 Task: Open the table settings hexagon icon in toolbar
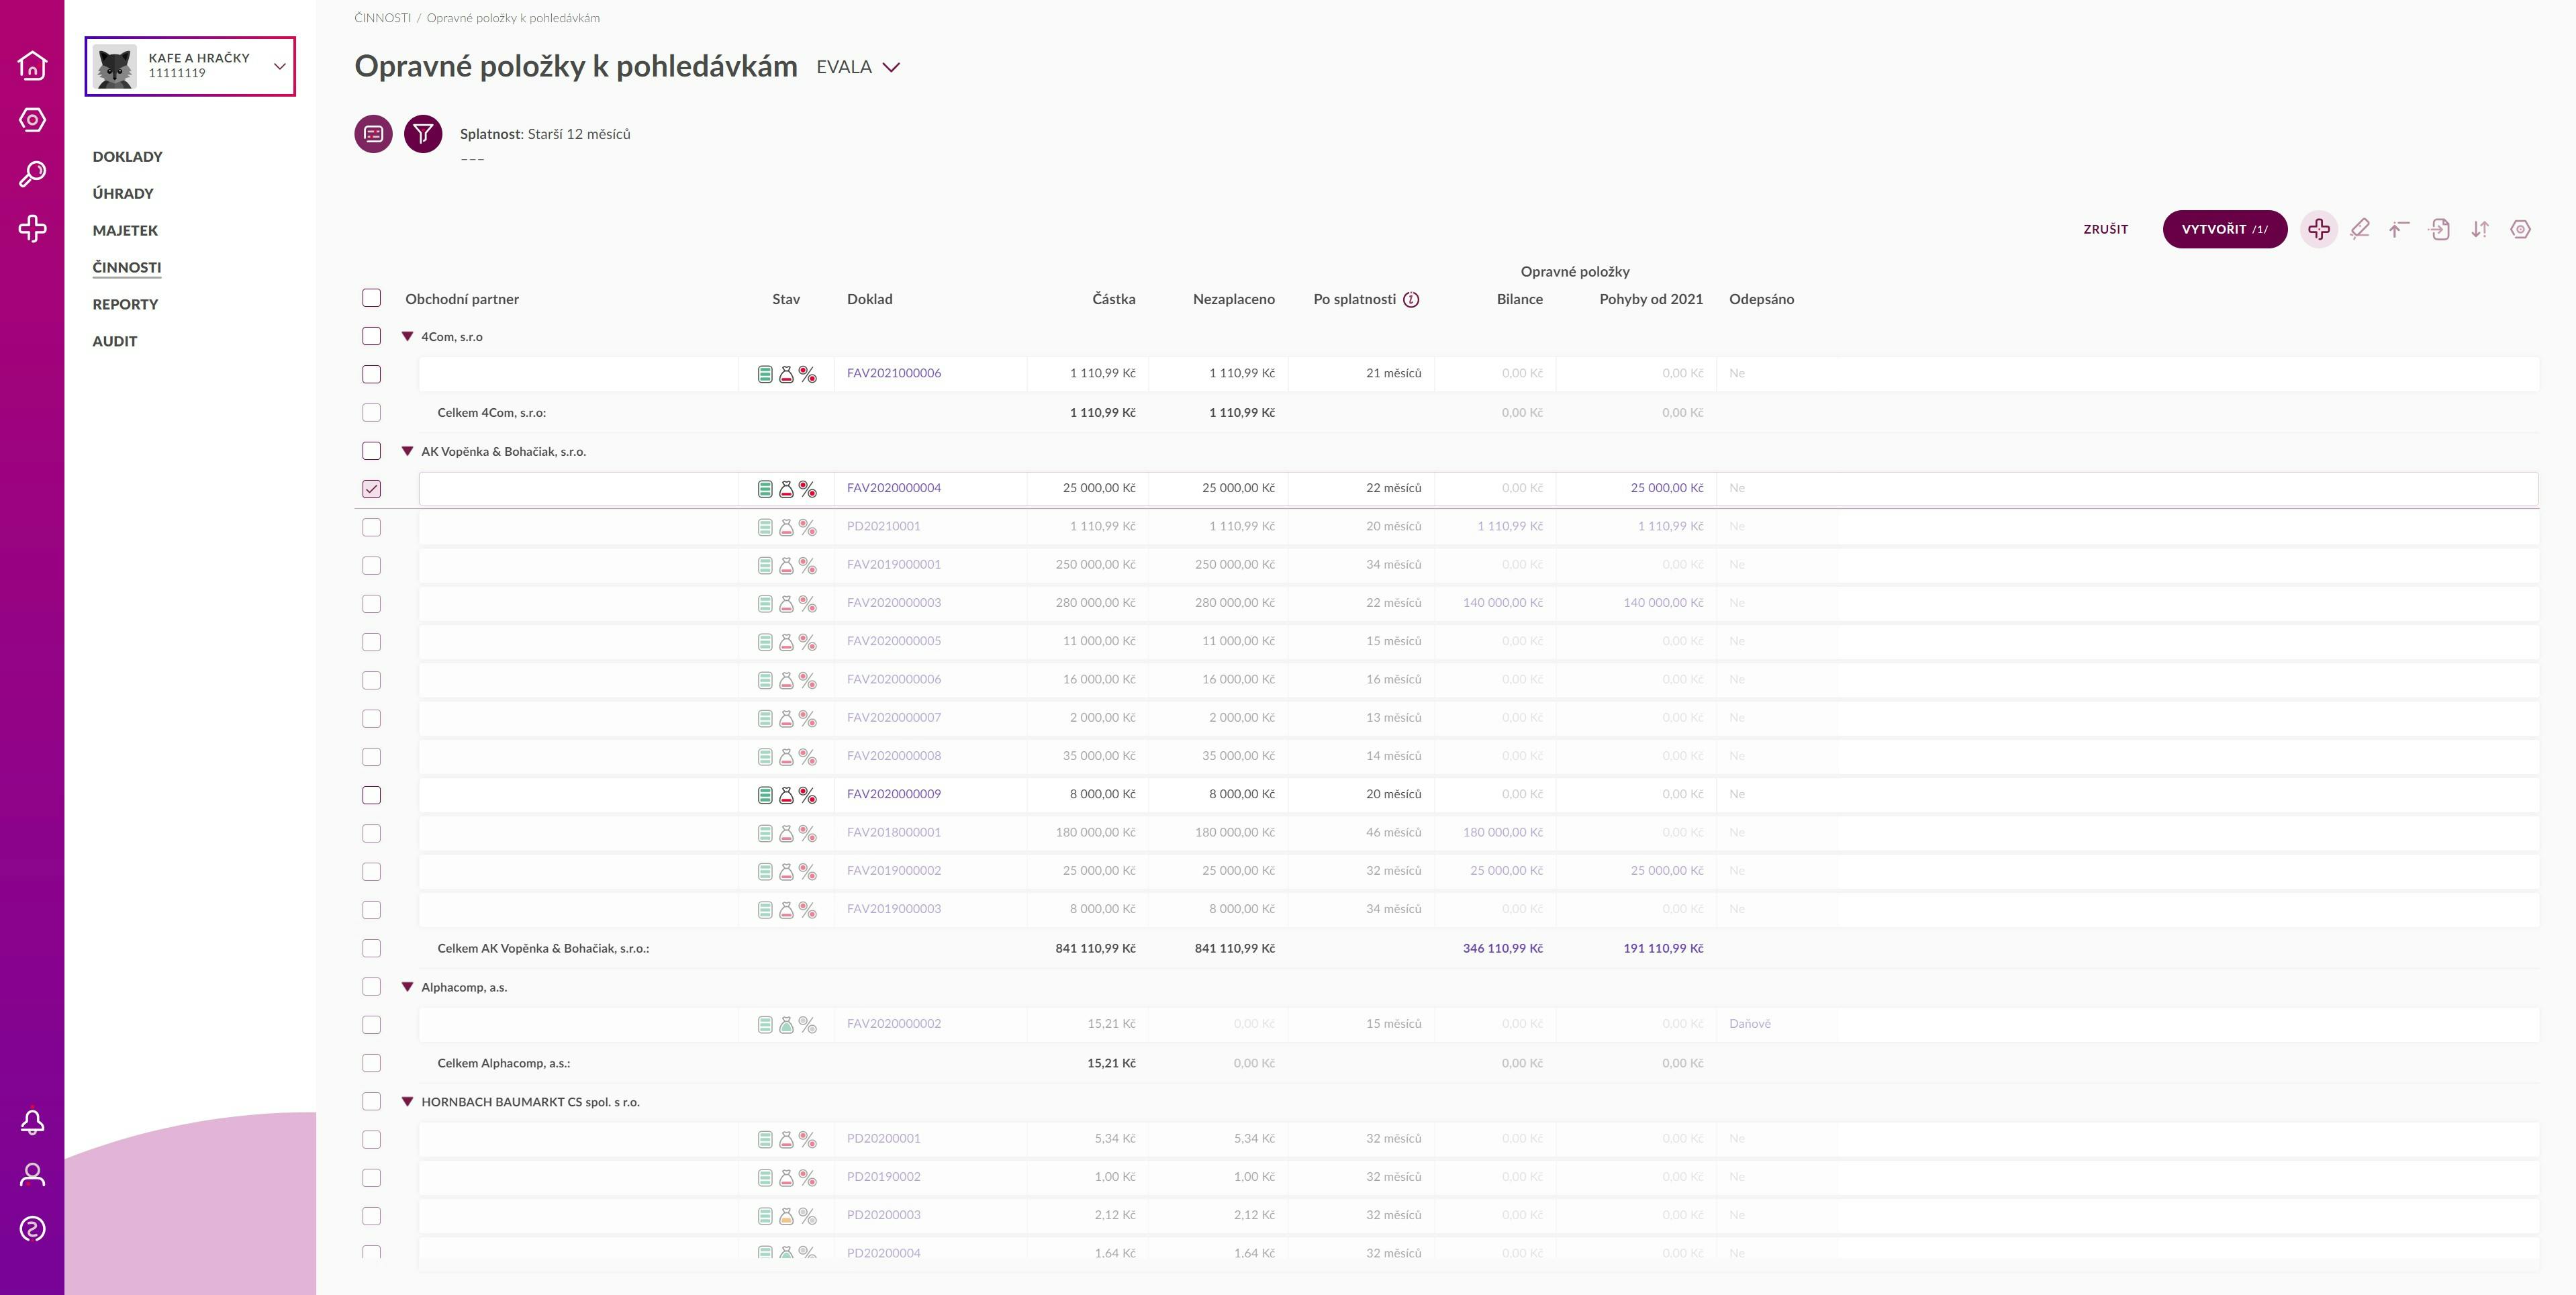[x=2520, y=229]
